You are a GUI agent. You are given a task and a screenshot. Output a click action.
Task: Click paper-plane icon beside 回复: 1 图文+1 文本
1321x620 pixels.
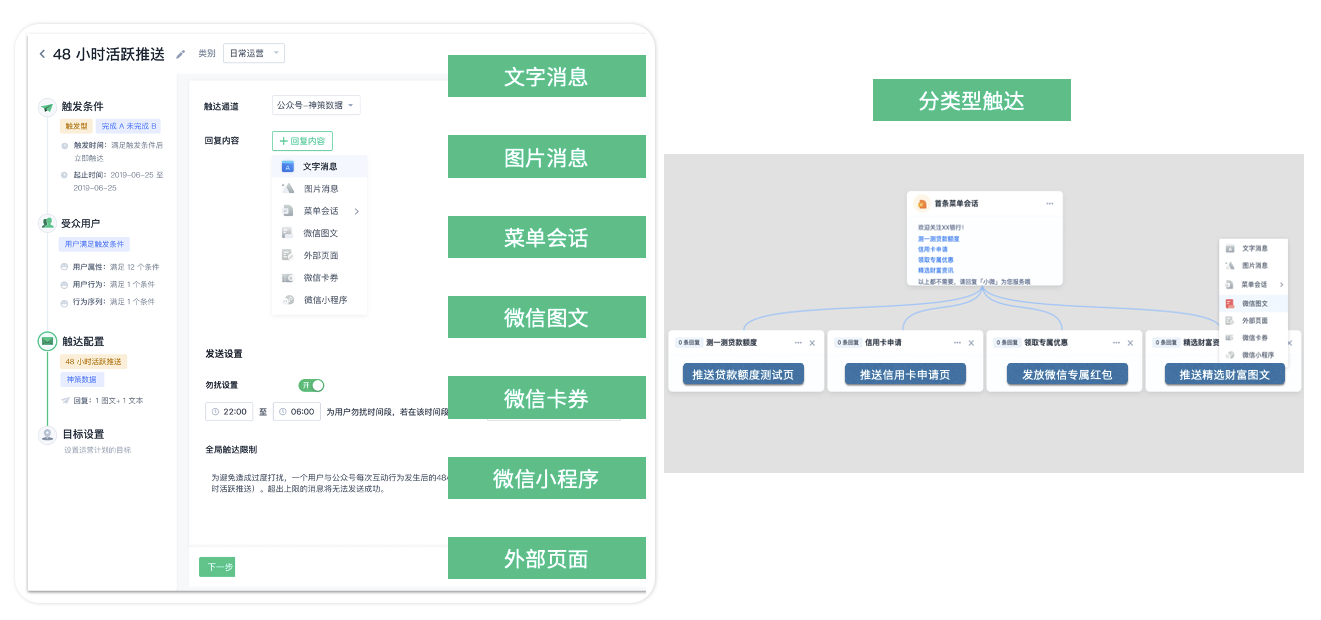[65, 401]
